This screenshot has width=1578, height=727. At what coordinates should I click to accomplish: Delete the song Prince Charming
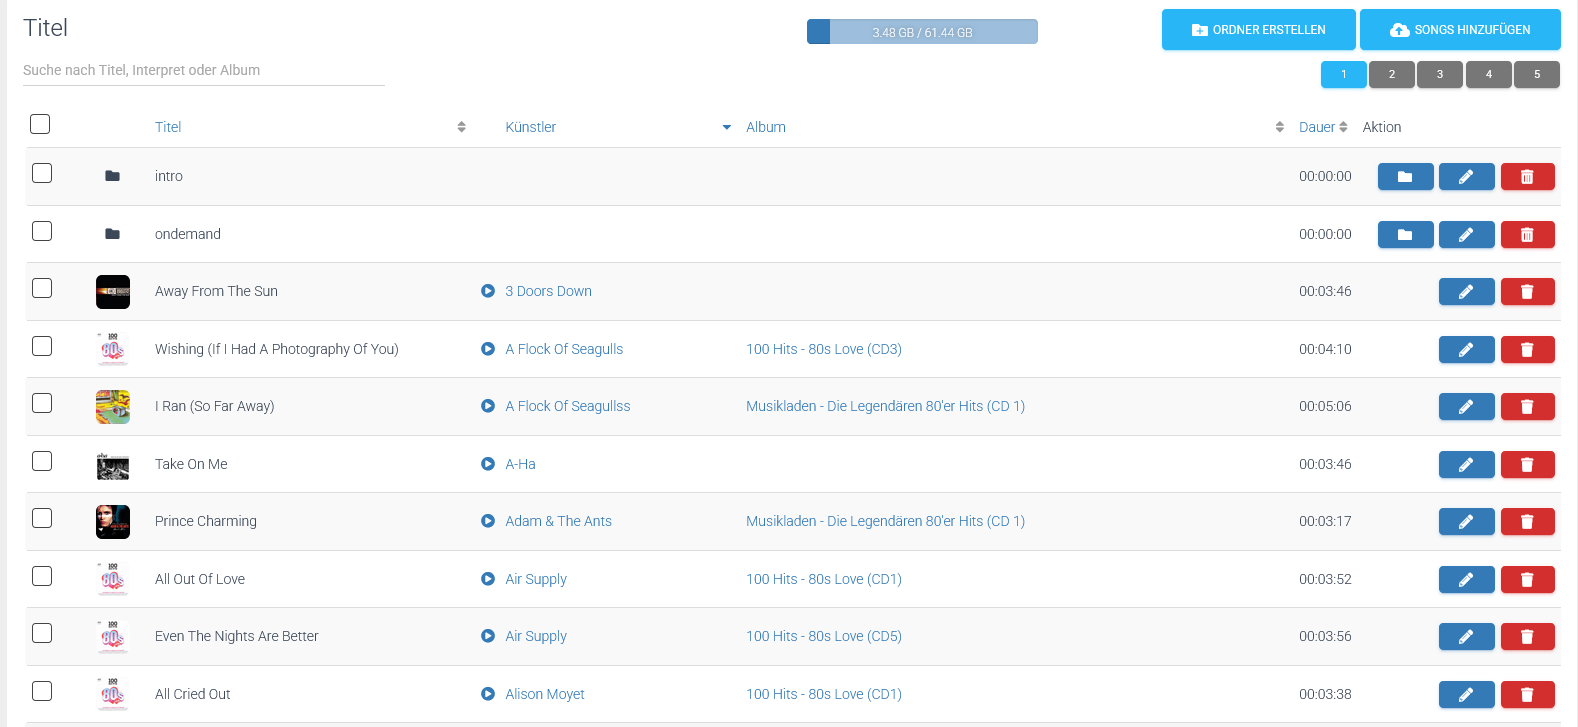coord(1527,522)
